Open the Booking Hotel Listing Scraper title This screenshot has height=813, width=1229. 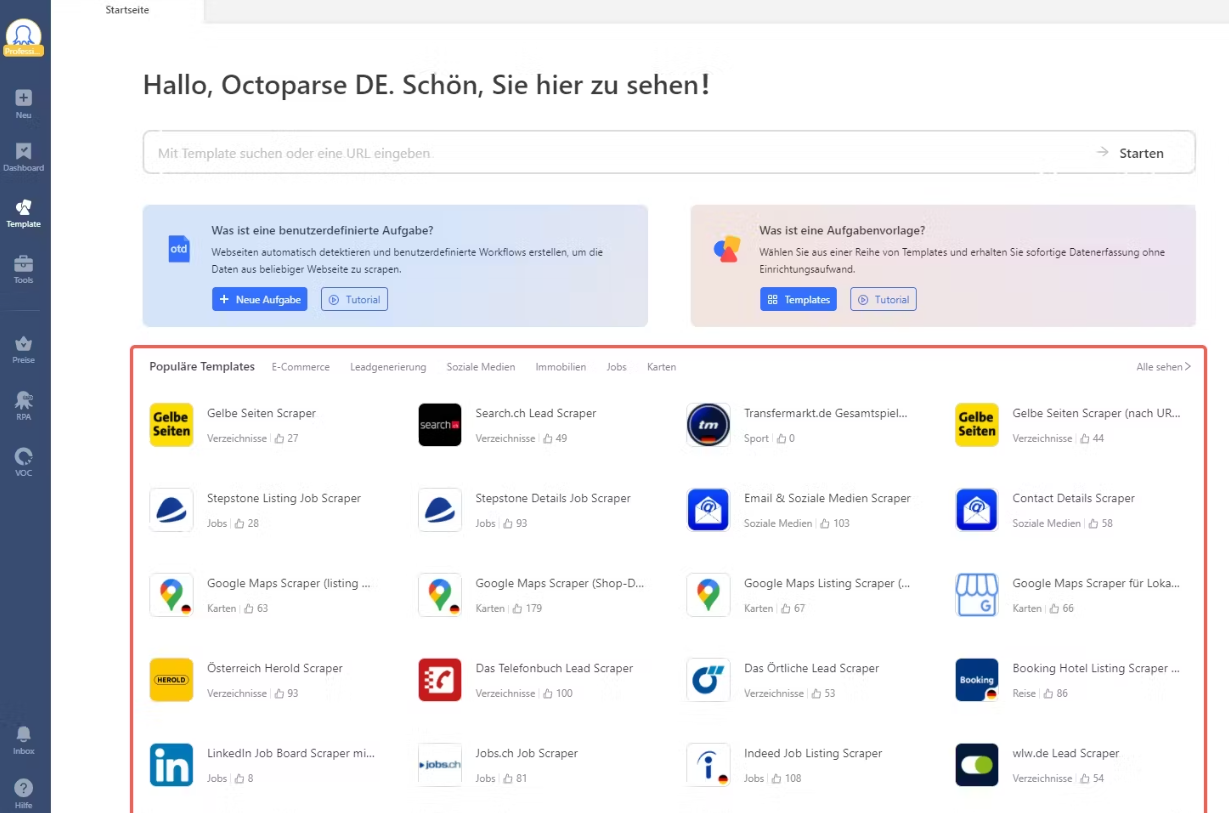click(x=1096, y=668)
